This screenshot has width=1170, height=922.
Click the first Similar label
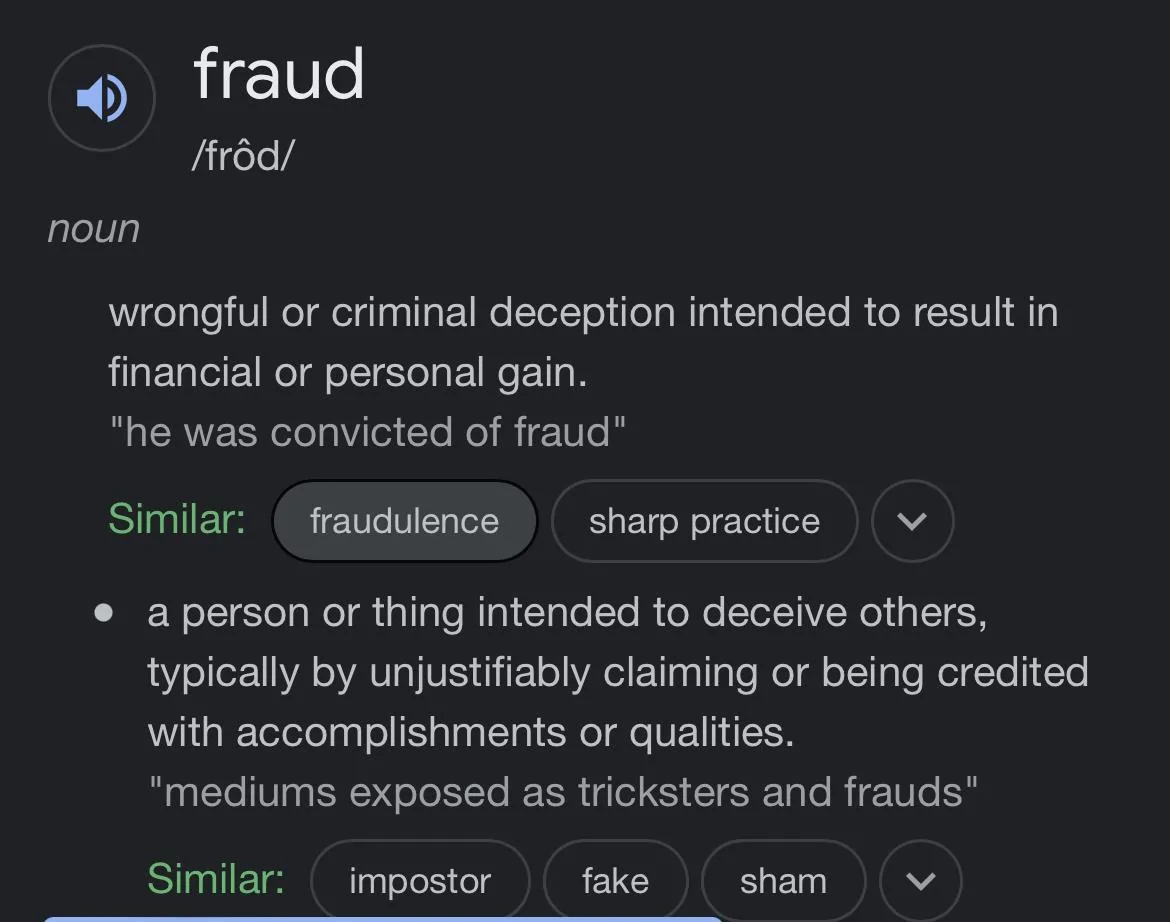[x=177, y=518]
